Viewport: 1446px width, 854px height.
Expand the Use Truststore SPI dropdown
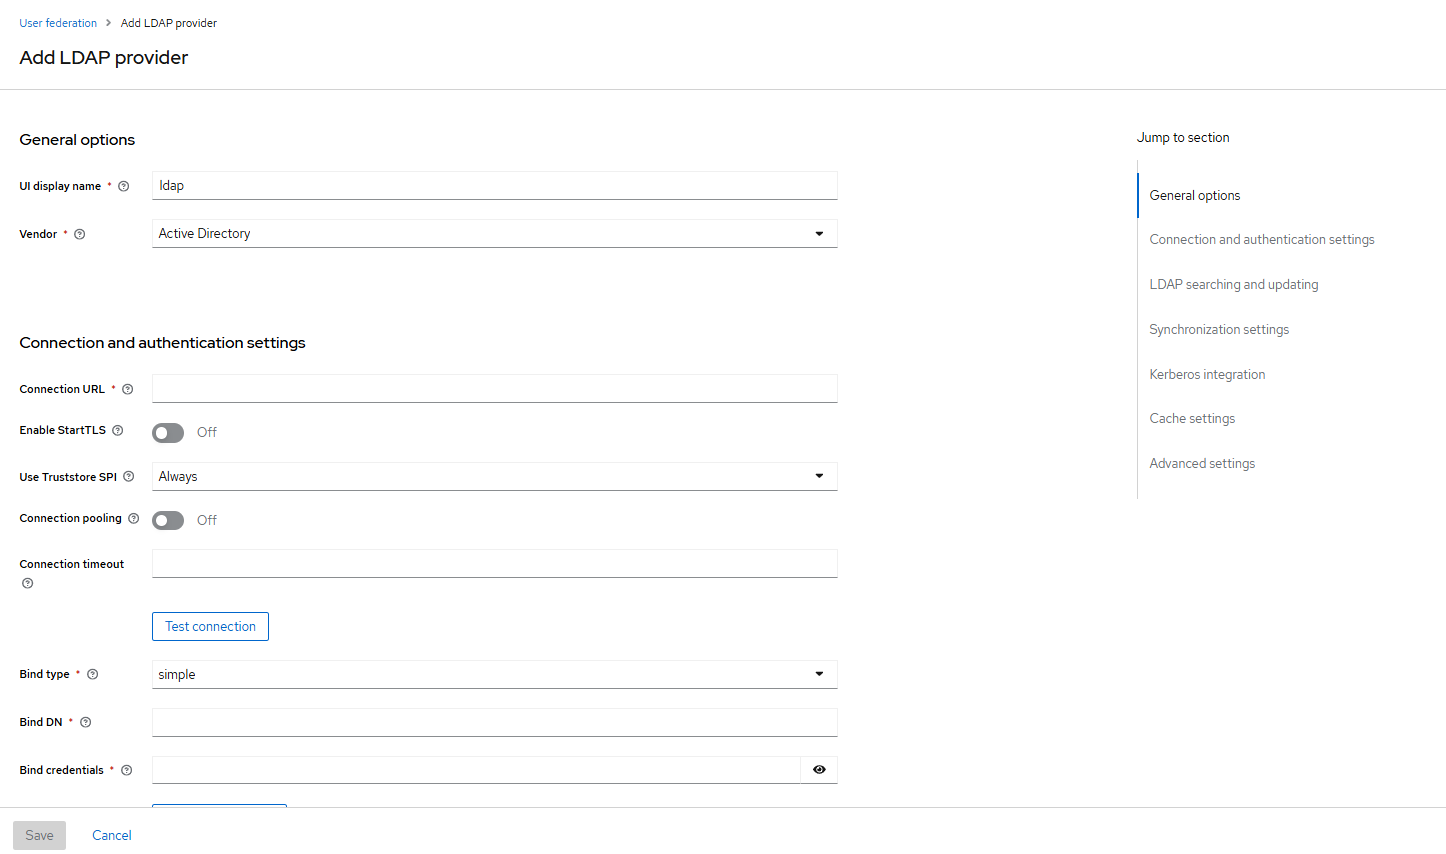tap(819, 476)
